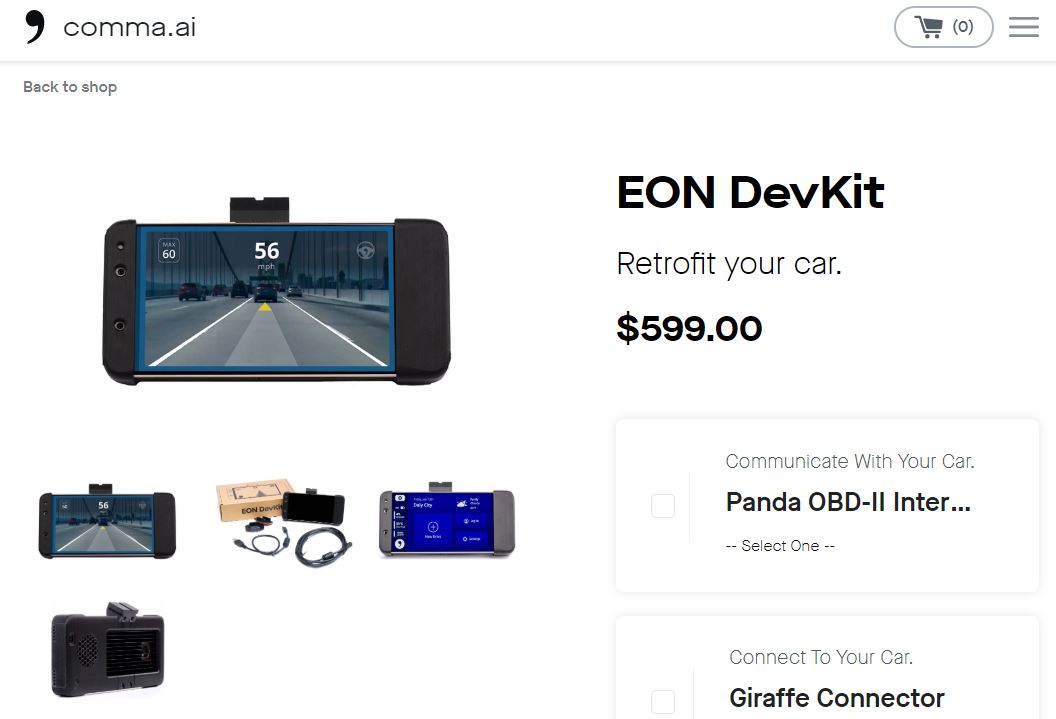Click the comma.ai brand name text

tap(129, 28)
